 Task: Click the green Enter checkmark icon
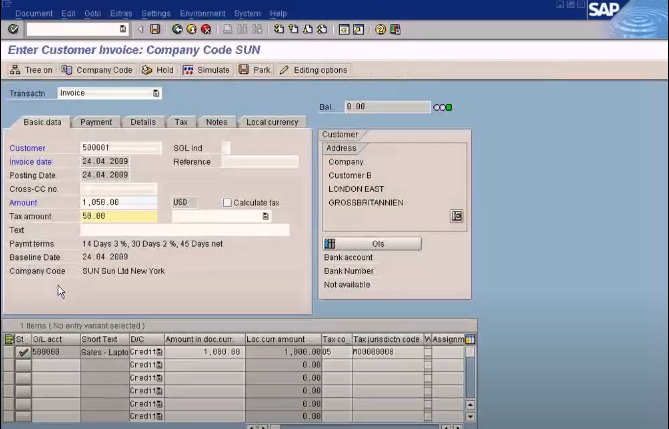click(x=13, y=29)
